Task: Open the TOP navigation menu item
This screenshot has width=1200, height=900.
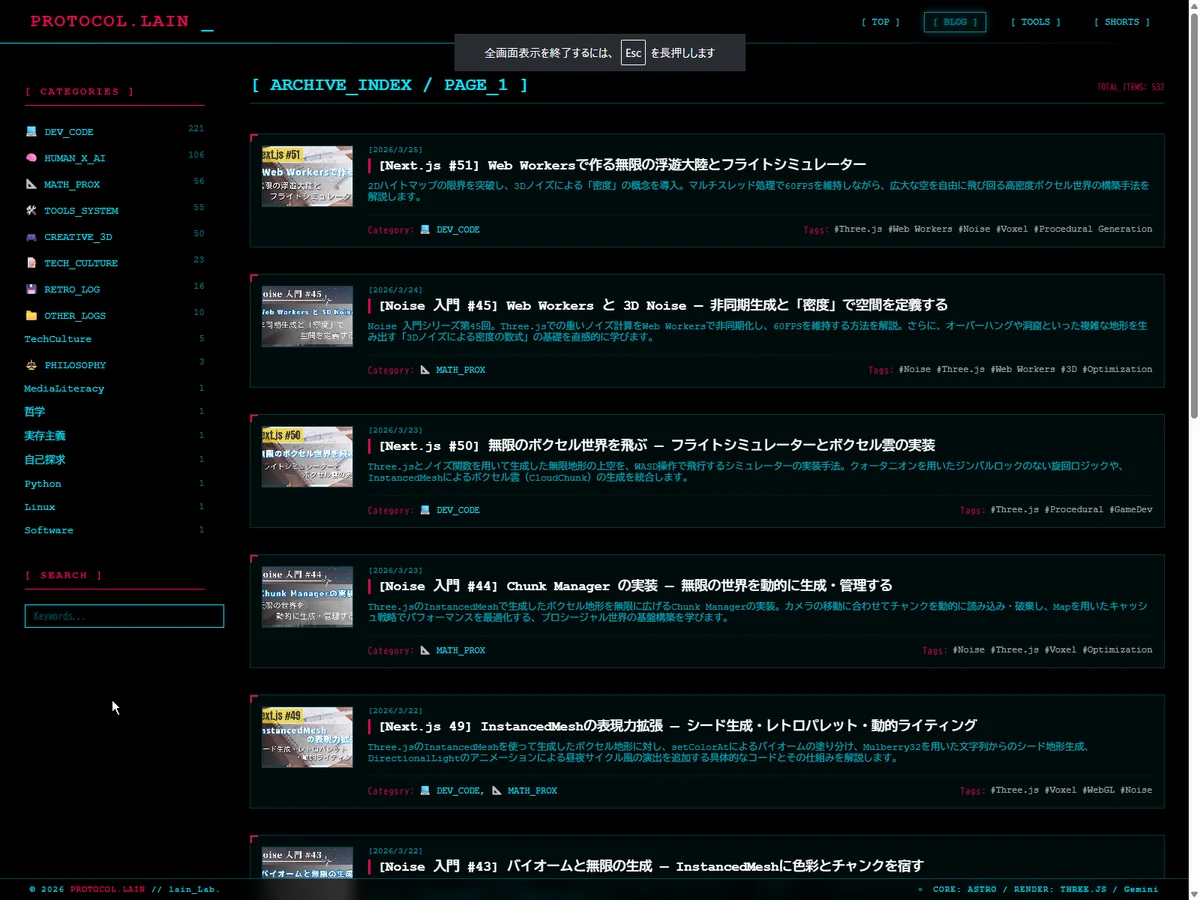Action: [880, 22]
